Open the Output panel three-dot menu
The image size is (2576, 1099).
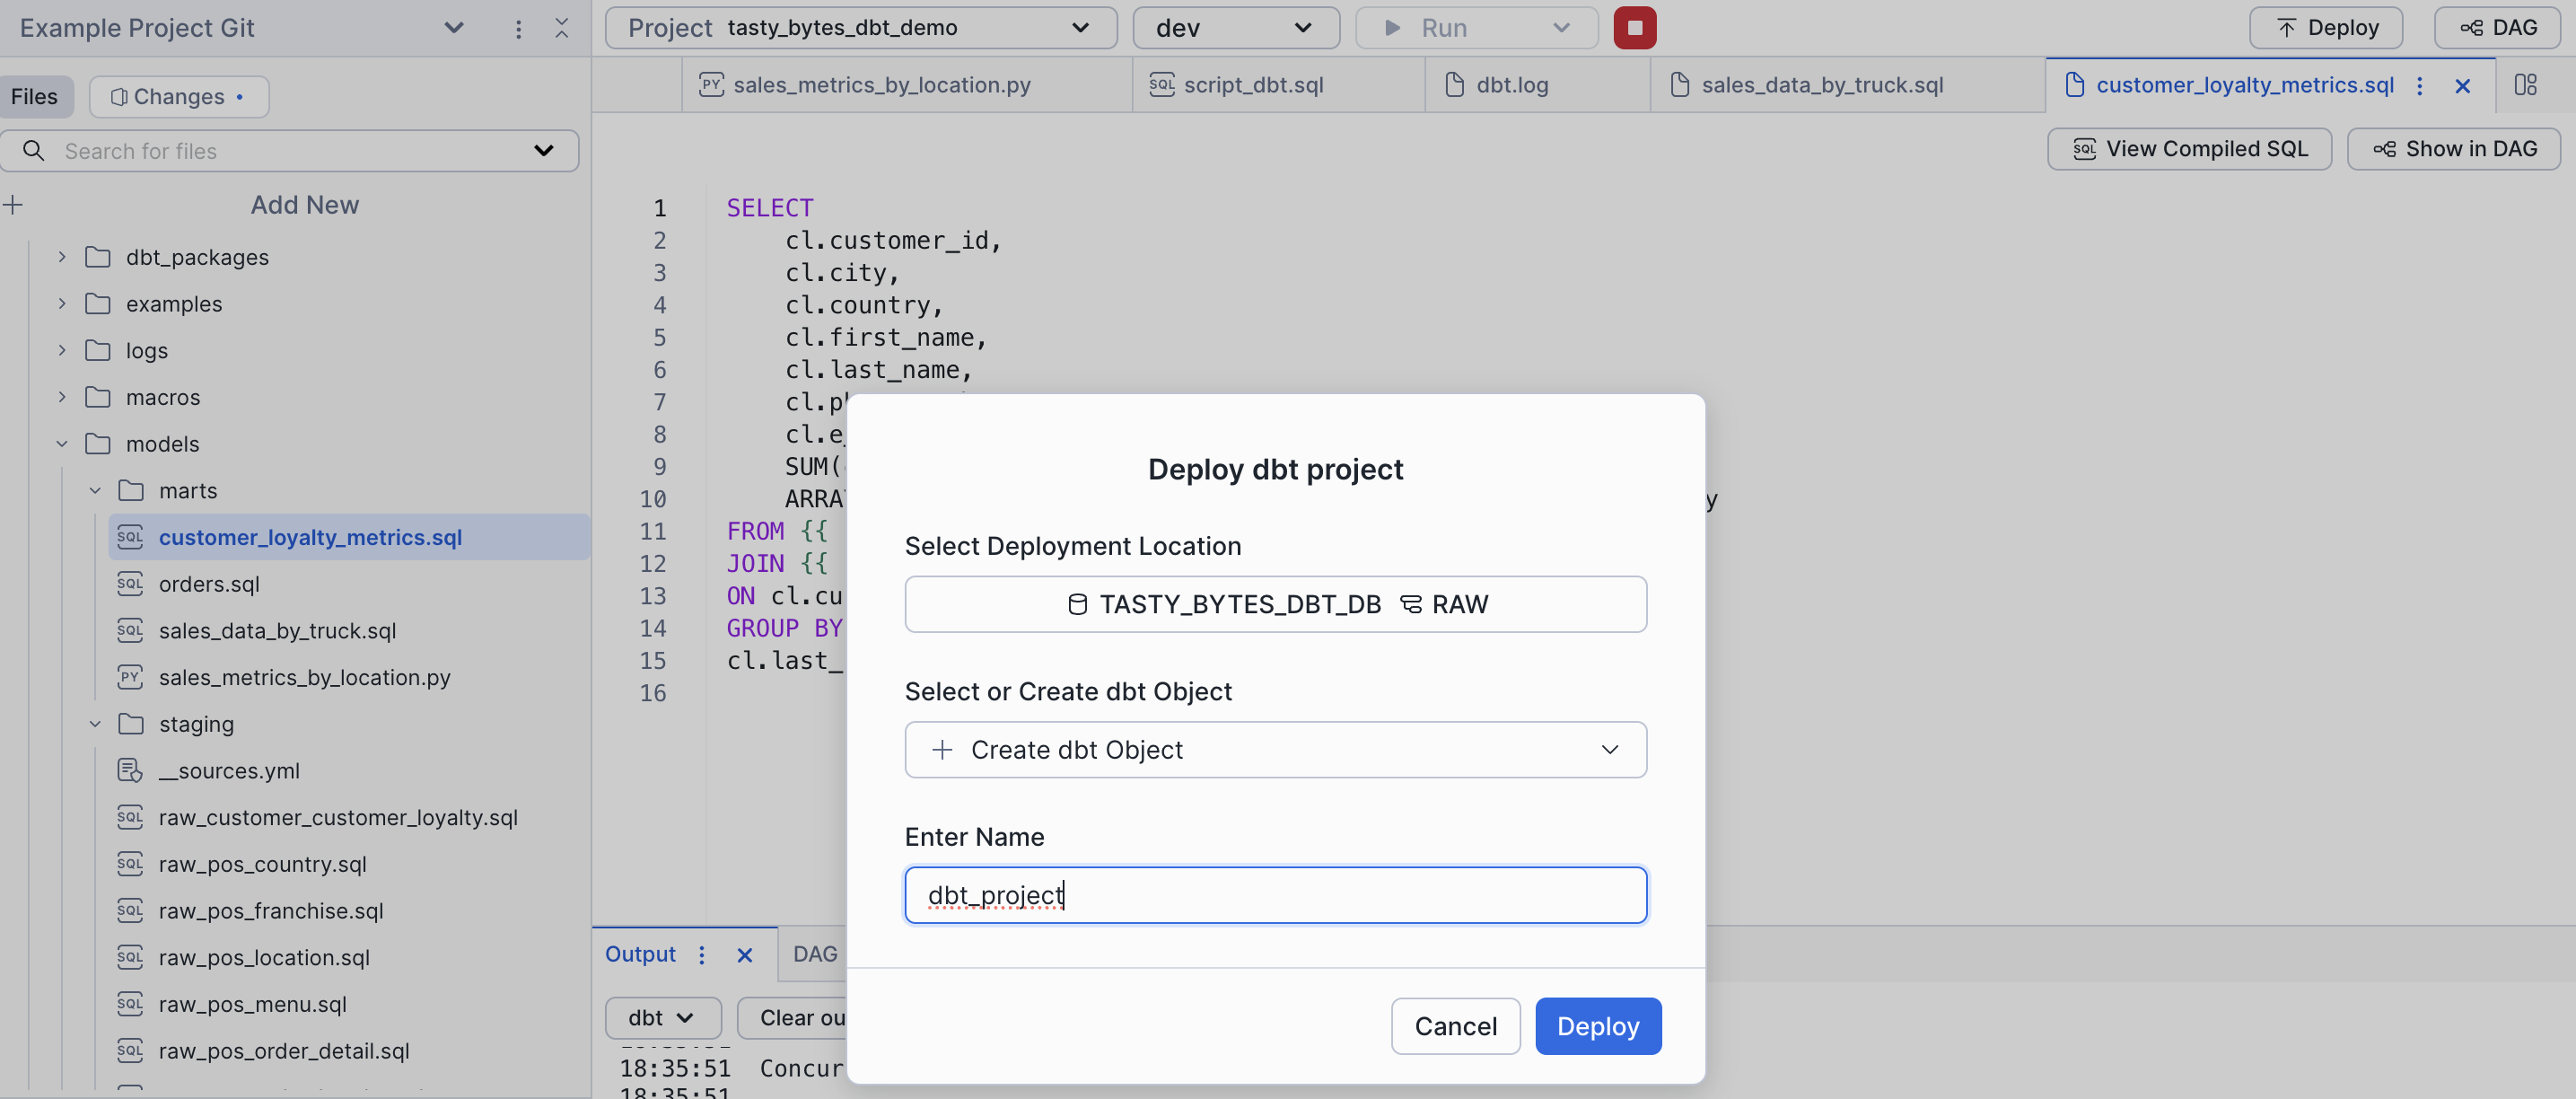click(702, 955)
